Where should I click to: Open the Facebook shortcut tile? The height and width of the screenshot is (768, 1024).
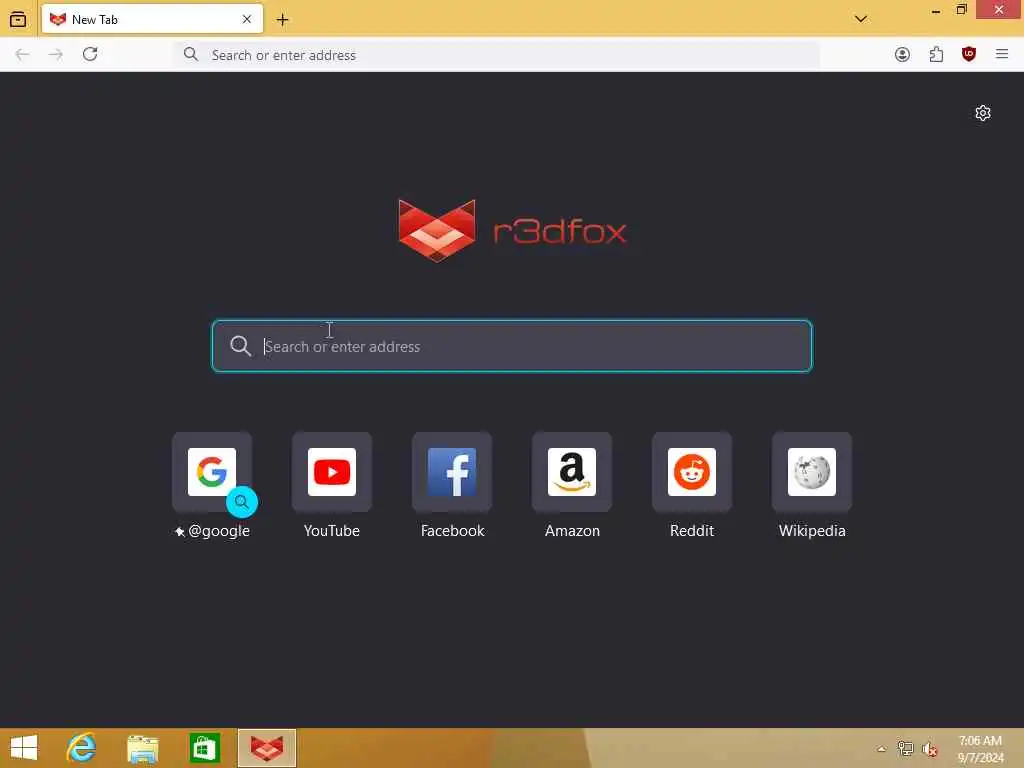[452, 472]
